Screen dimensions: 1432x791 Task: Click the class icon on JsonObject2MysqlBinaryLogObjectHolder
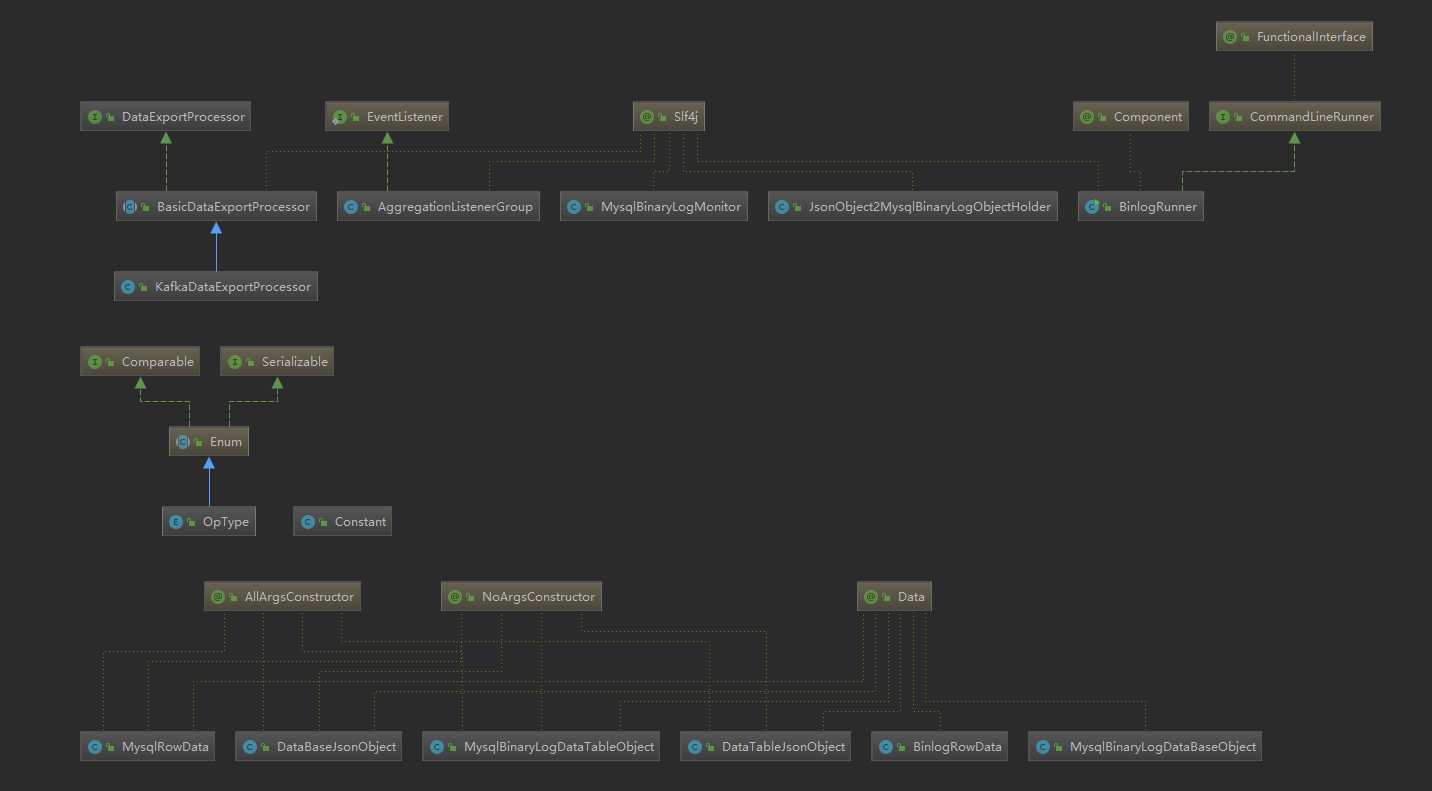point(782,207)
